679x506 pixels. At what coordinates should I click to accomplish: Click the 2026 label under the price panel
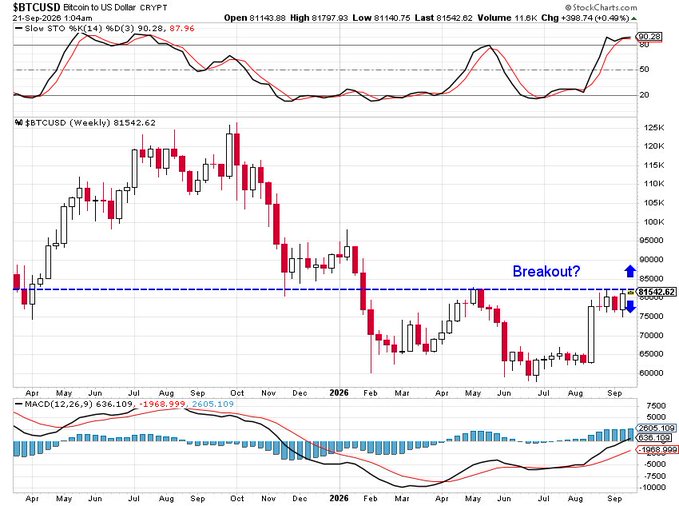tap(339, 392)
